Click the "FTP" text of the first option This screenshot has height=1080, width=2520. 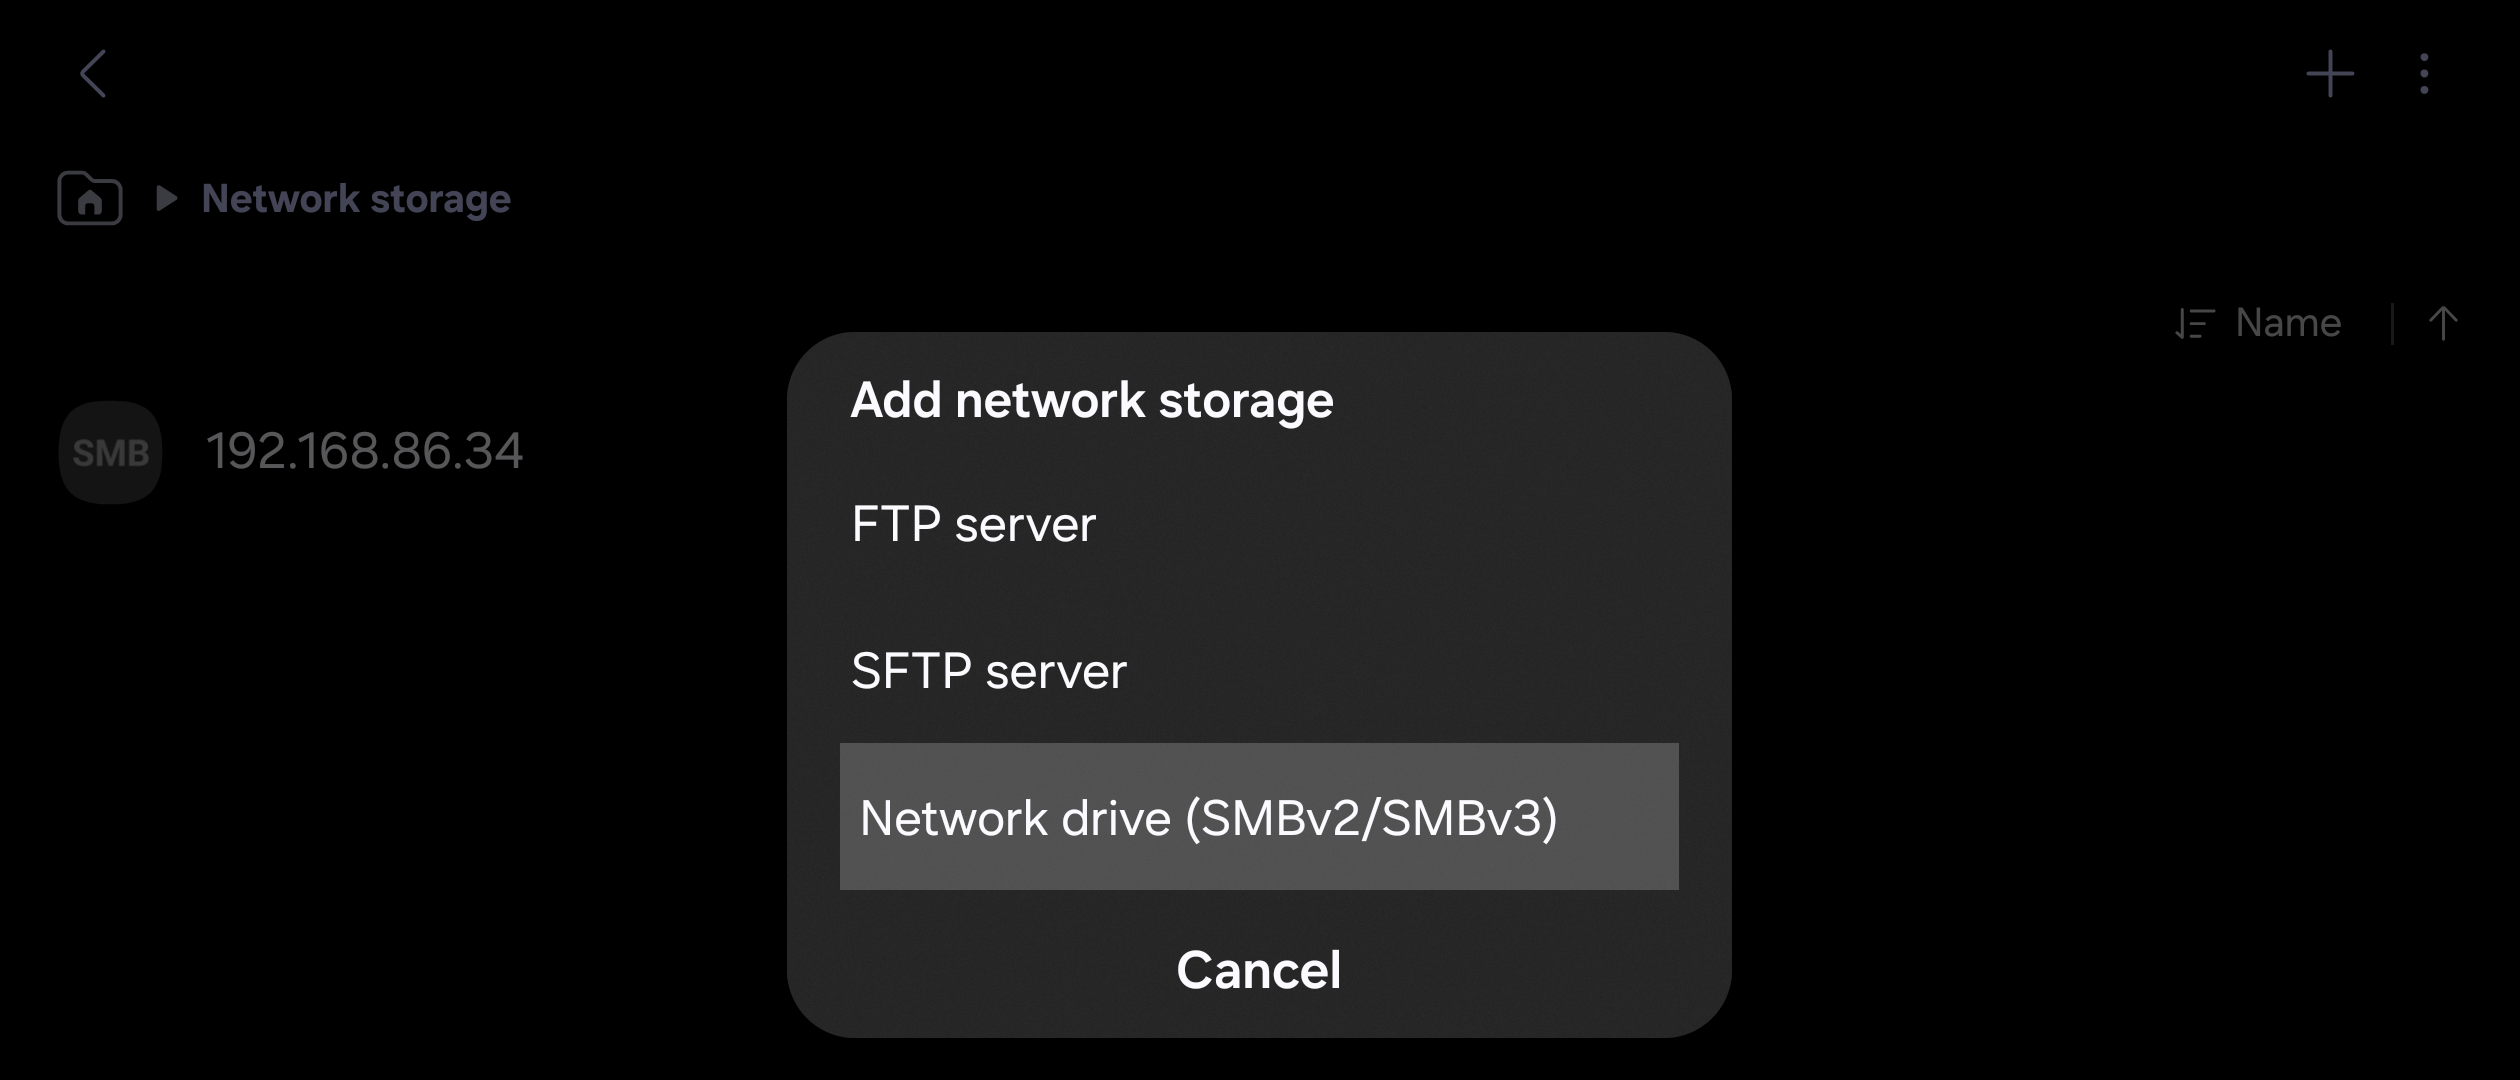896,524
